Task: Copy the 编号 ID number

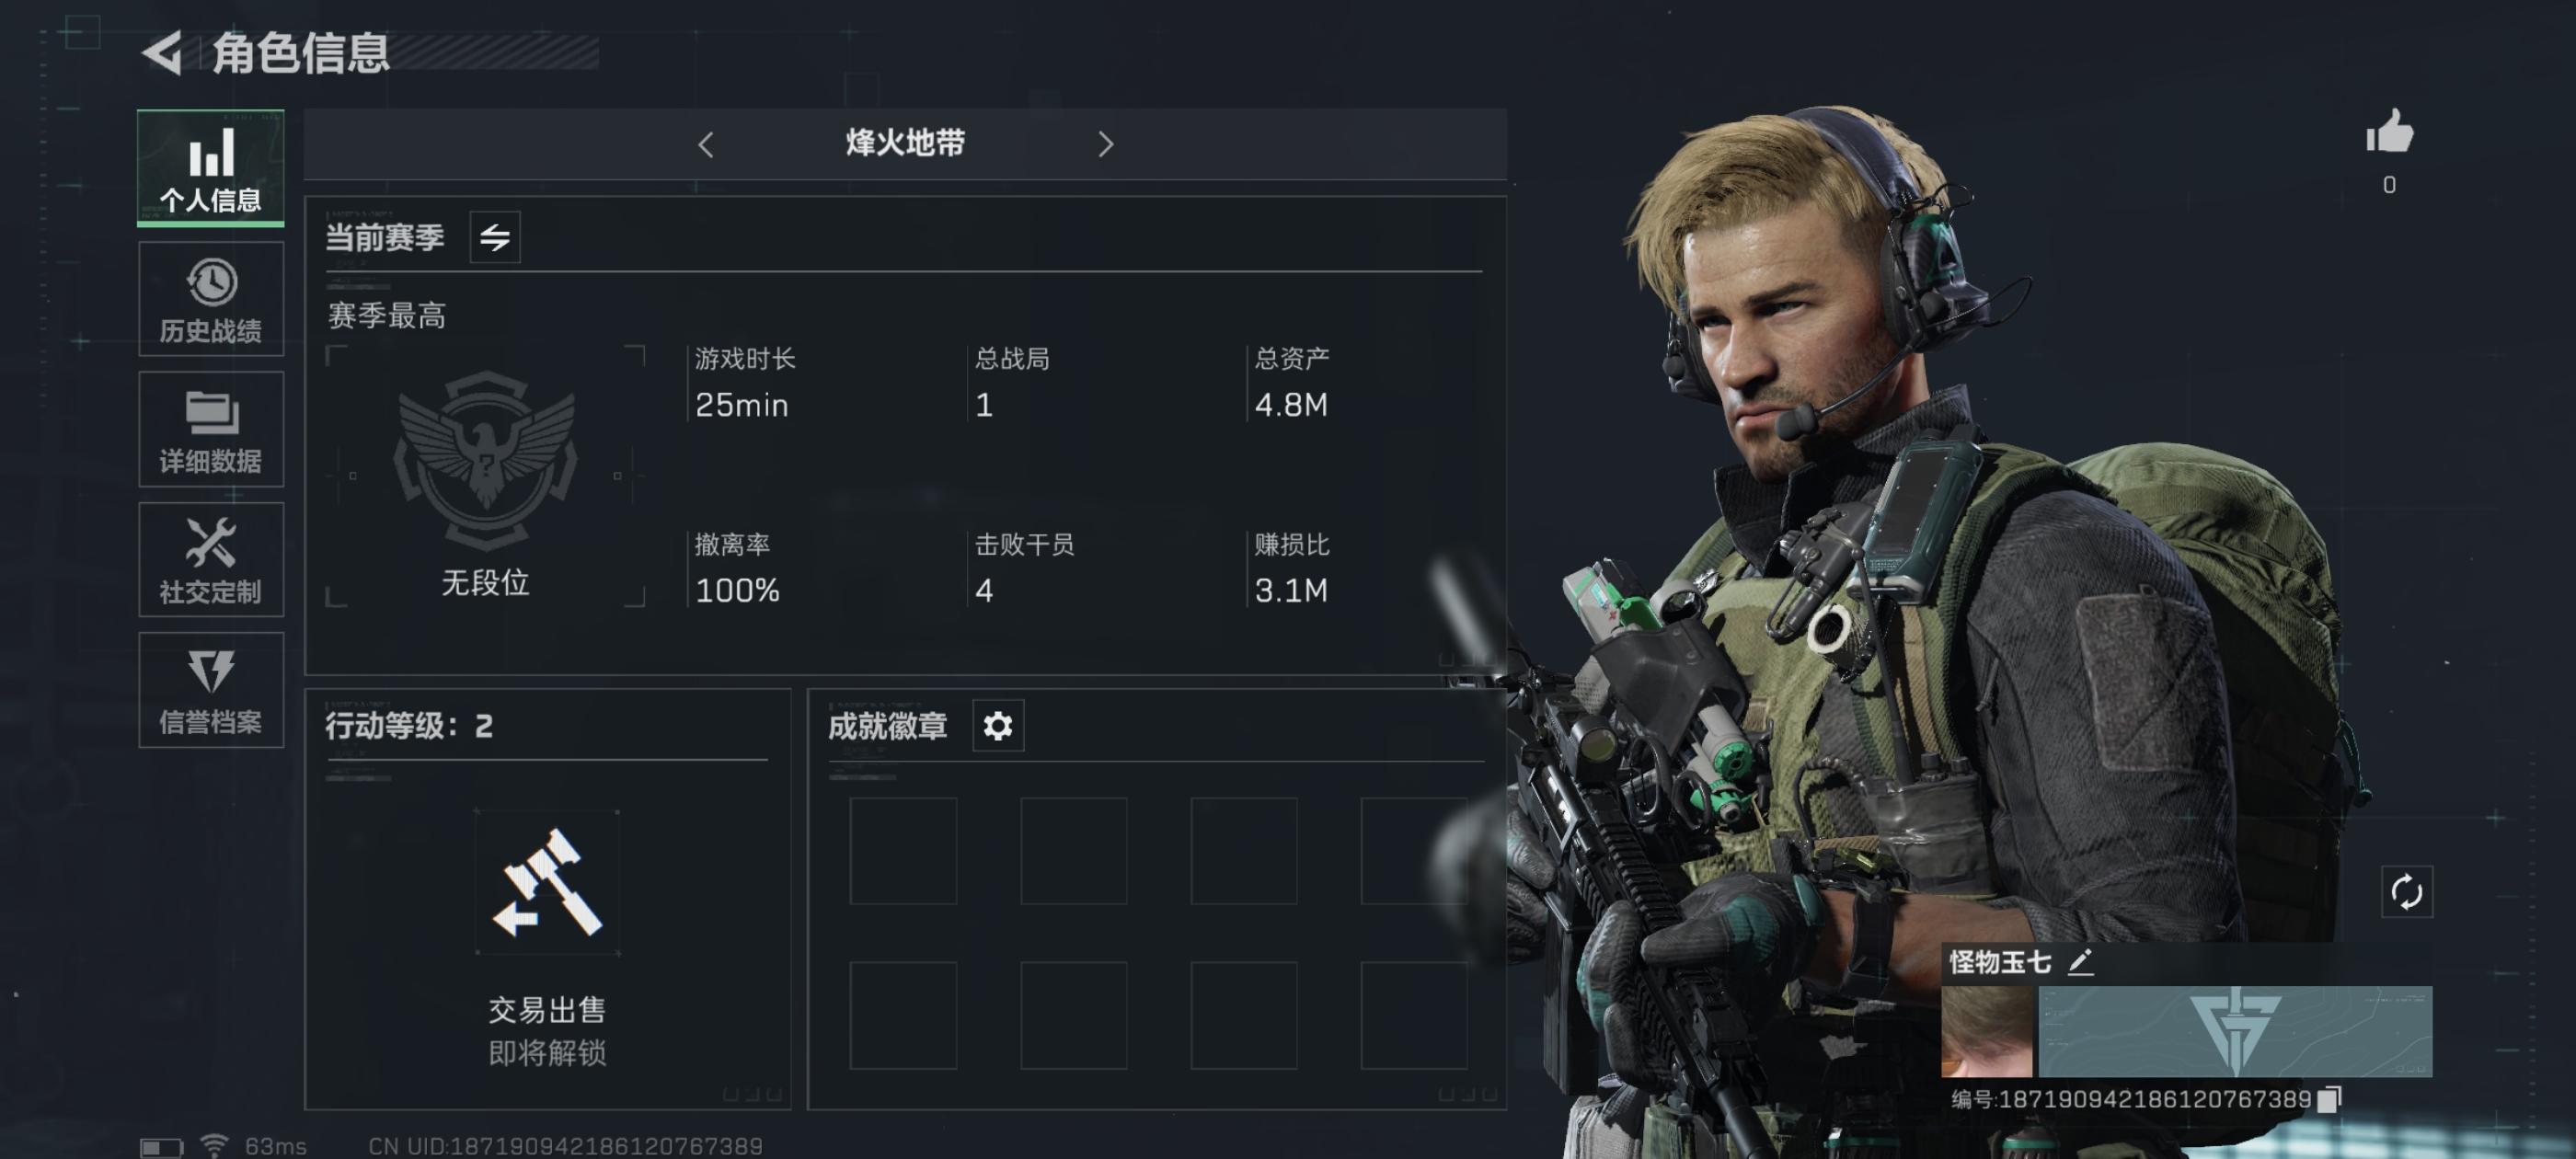Action: point(2329,1099)
